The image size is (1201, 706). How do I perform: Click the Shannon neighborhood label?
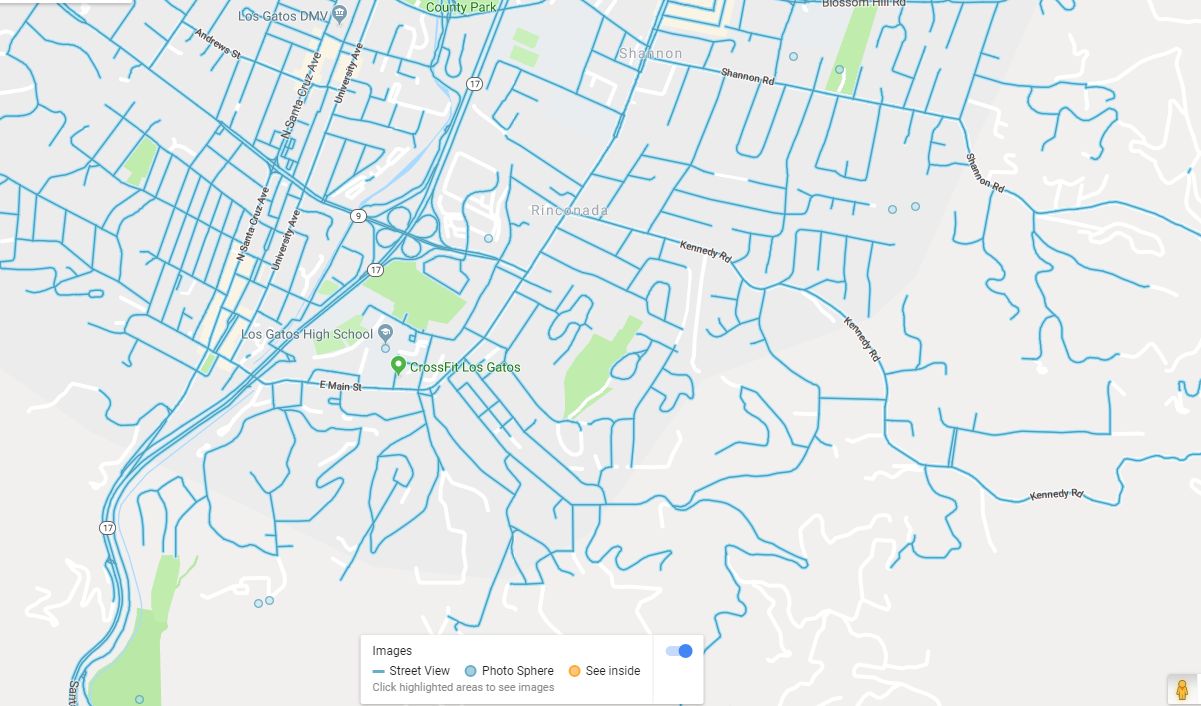pyautogui.click(x=650, y=53)
